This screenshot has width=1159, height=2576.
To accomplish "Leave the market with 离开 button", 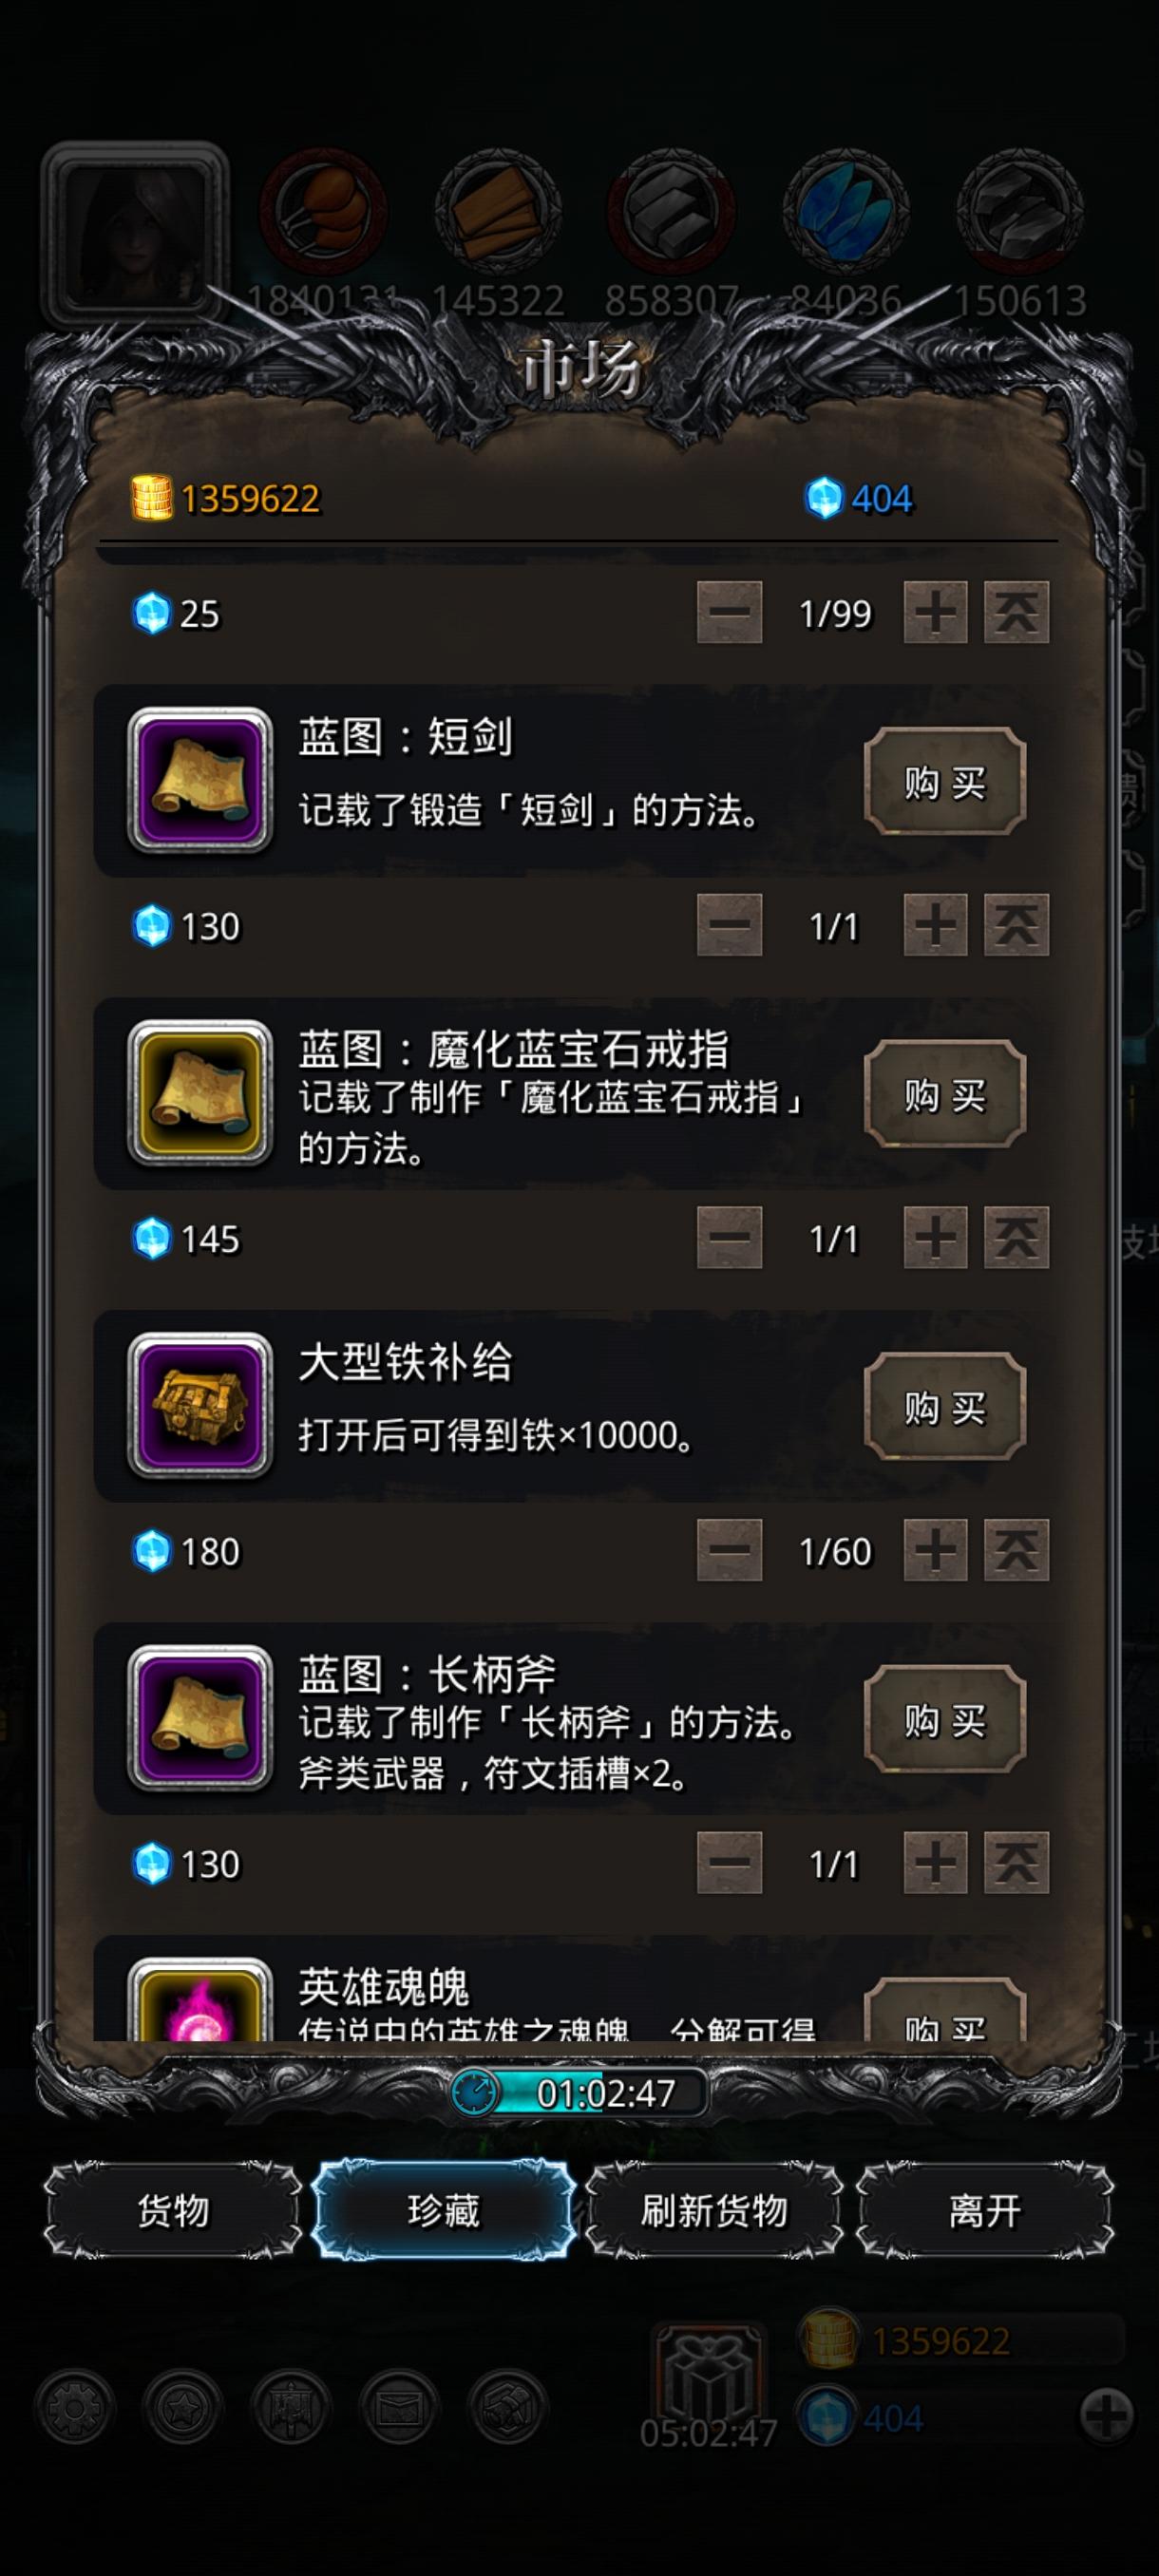I will [985, 2210].
